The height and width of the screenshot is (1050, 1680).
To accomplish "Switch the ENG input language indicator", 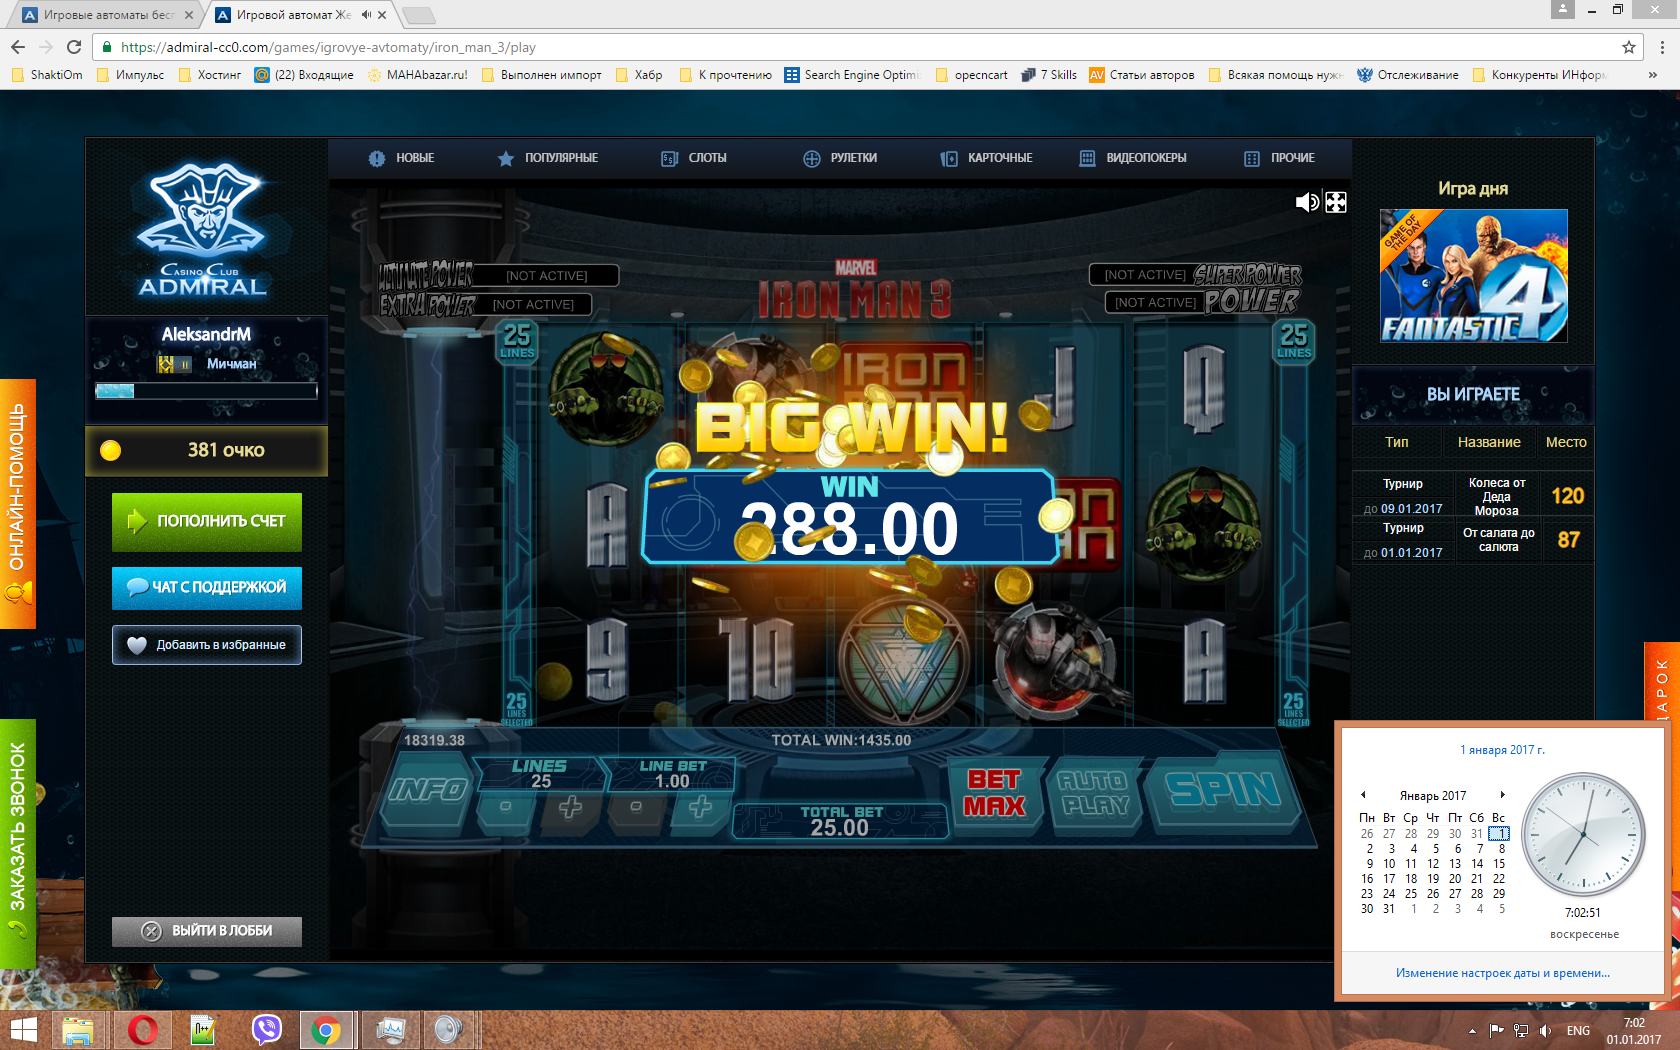I will 1579,1031.
